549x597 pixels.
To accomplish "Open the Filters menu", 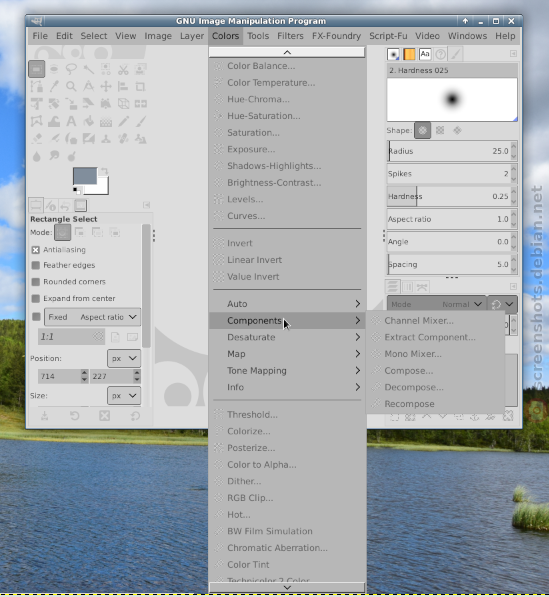I will [x=290, y=36].
